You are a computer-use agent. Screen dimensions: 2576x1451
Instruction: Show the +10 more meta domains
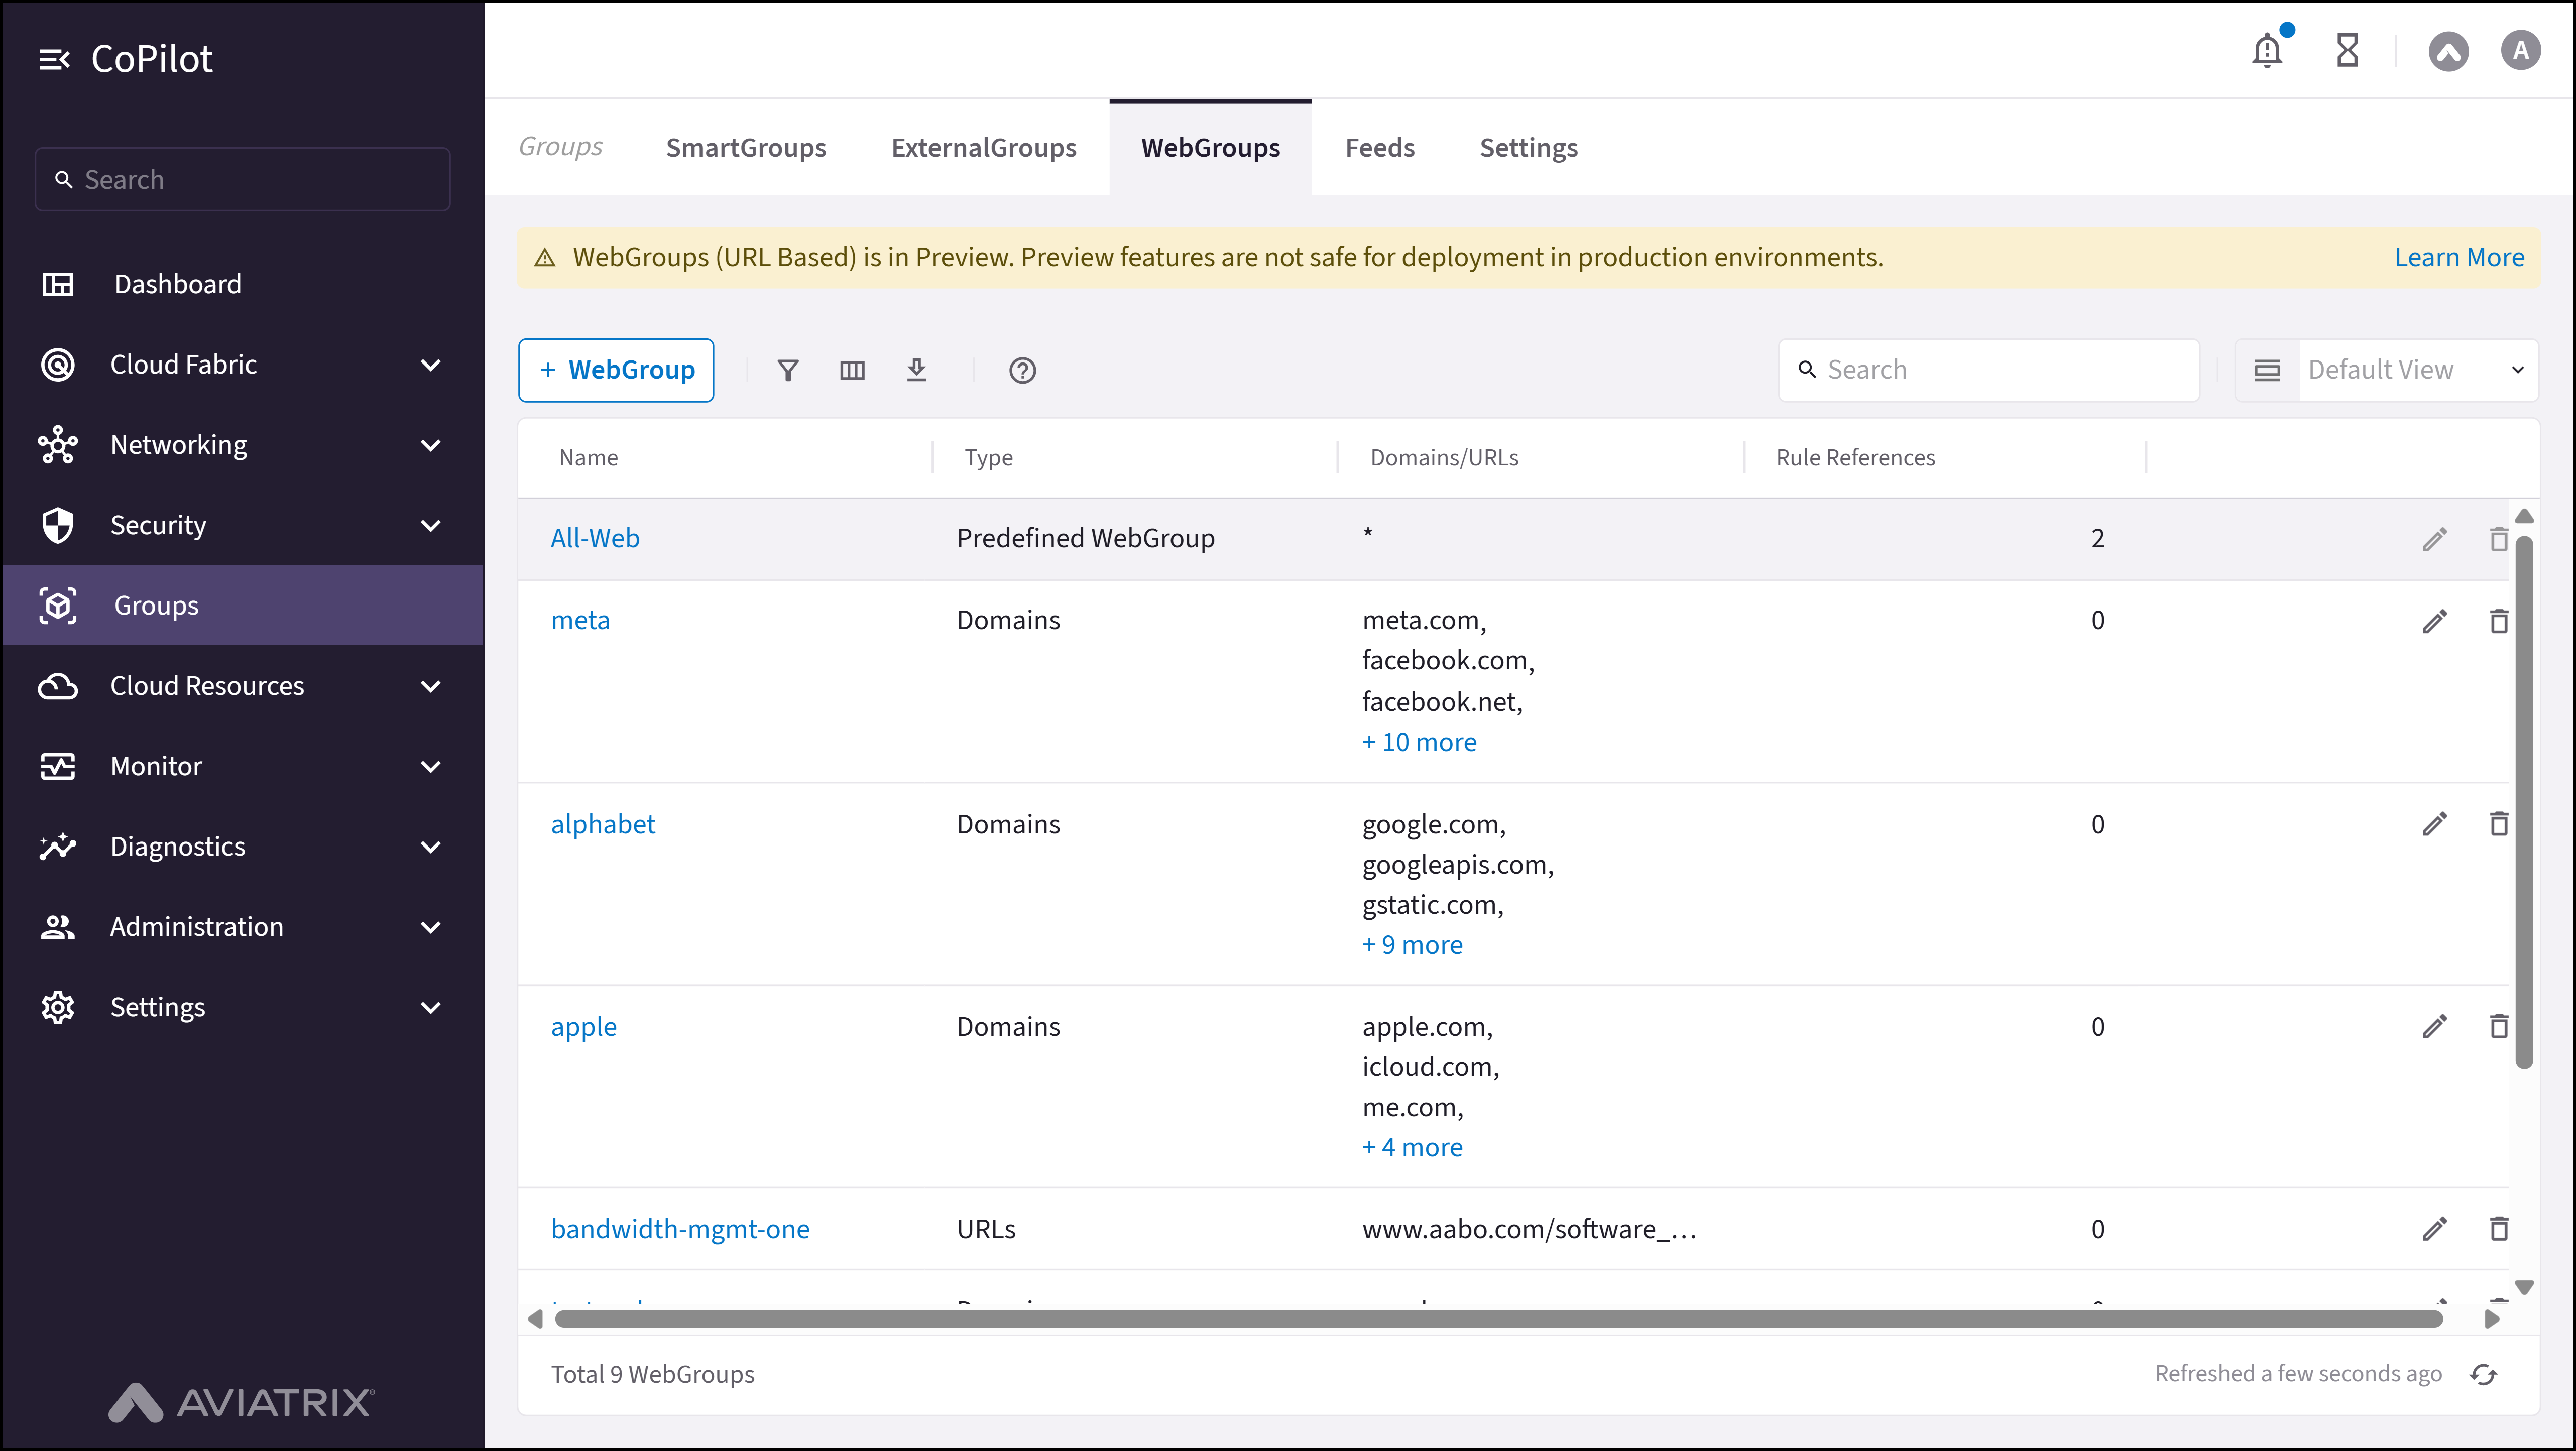pyautogui.click(x=1419, y=742)
